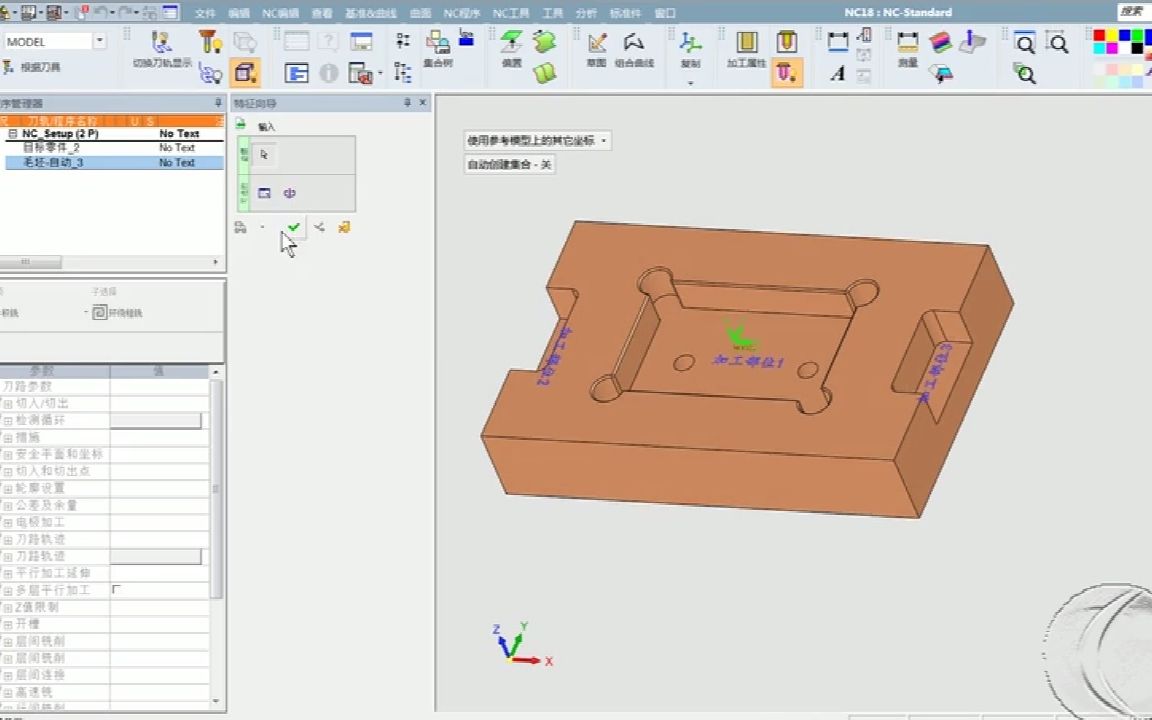Open the MODEL dropdown list

99,41
